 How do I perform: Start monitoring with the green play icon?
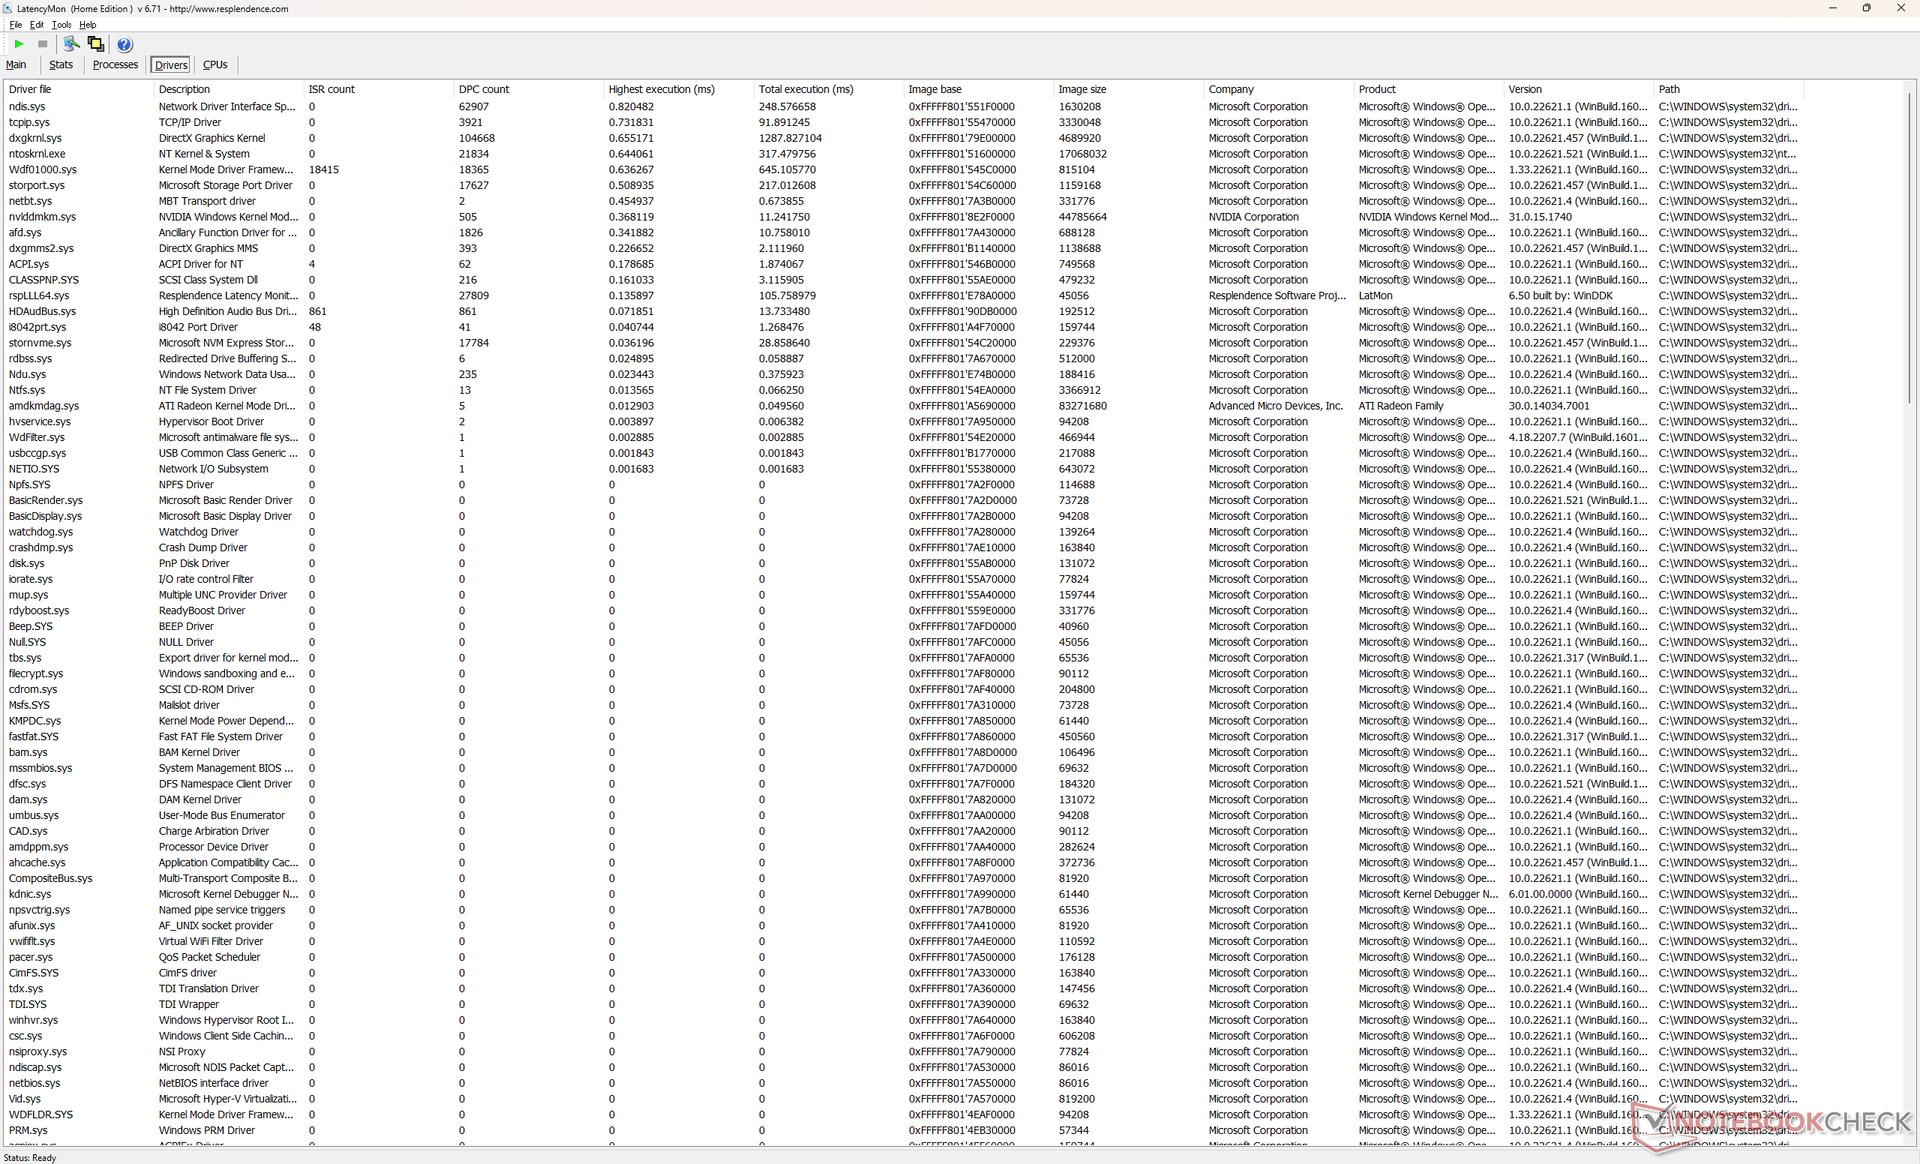[18, 44]
